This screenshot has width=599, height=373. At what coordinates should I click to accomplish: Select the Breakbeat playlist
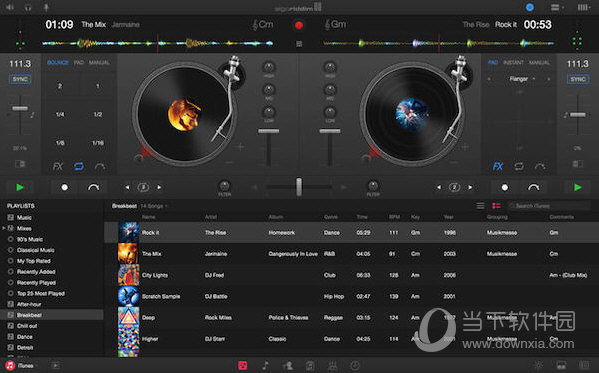[52, 315]
